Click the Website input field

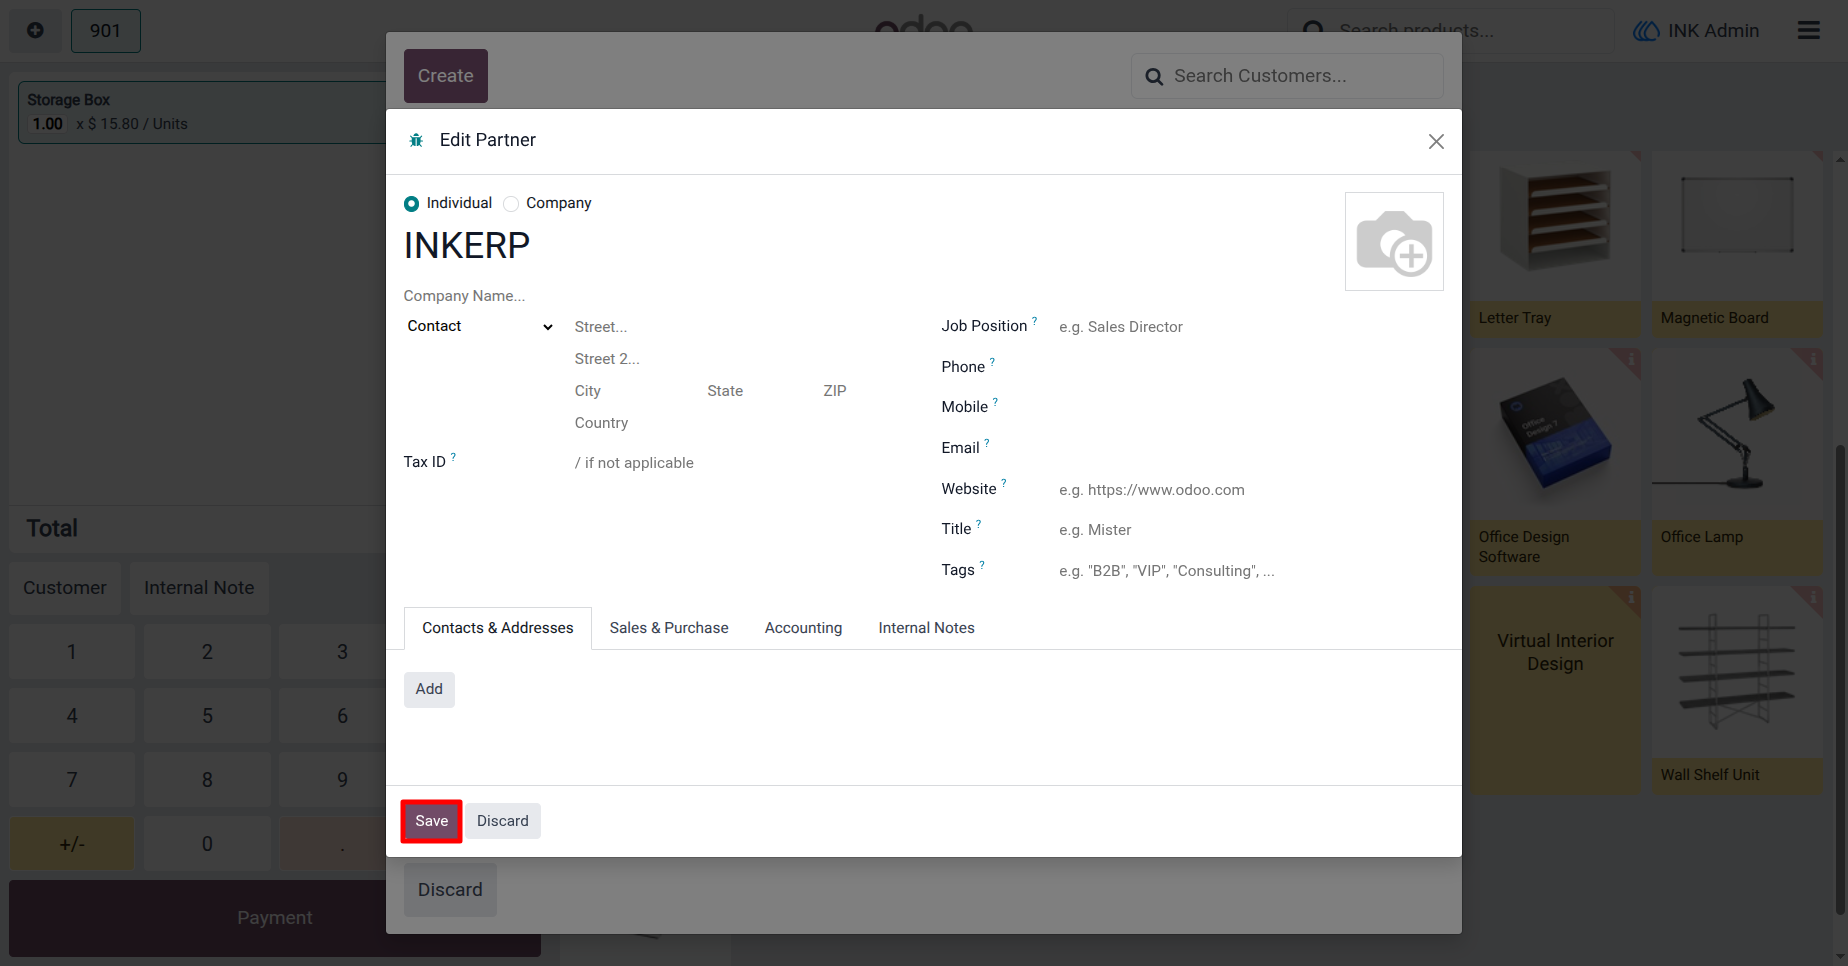pos(1250,490)
